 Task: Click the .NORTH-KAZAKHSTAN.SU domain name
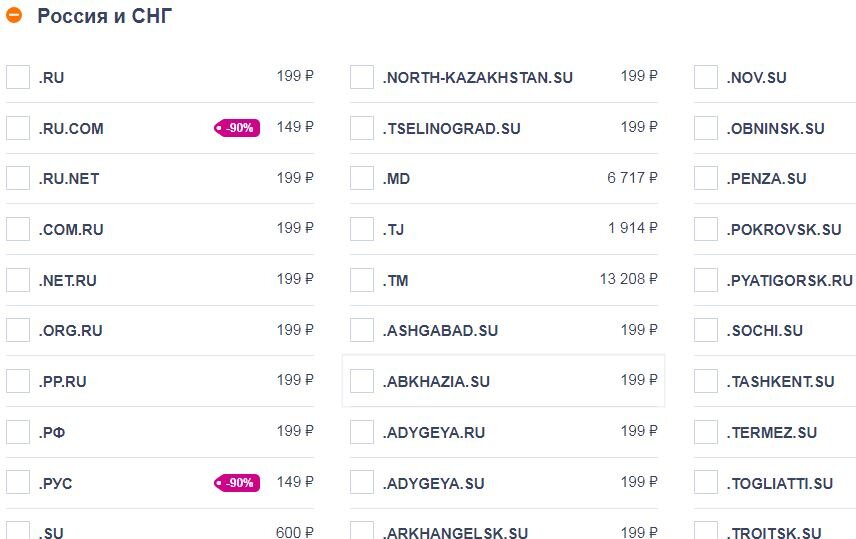478,78
